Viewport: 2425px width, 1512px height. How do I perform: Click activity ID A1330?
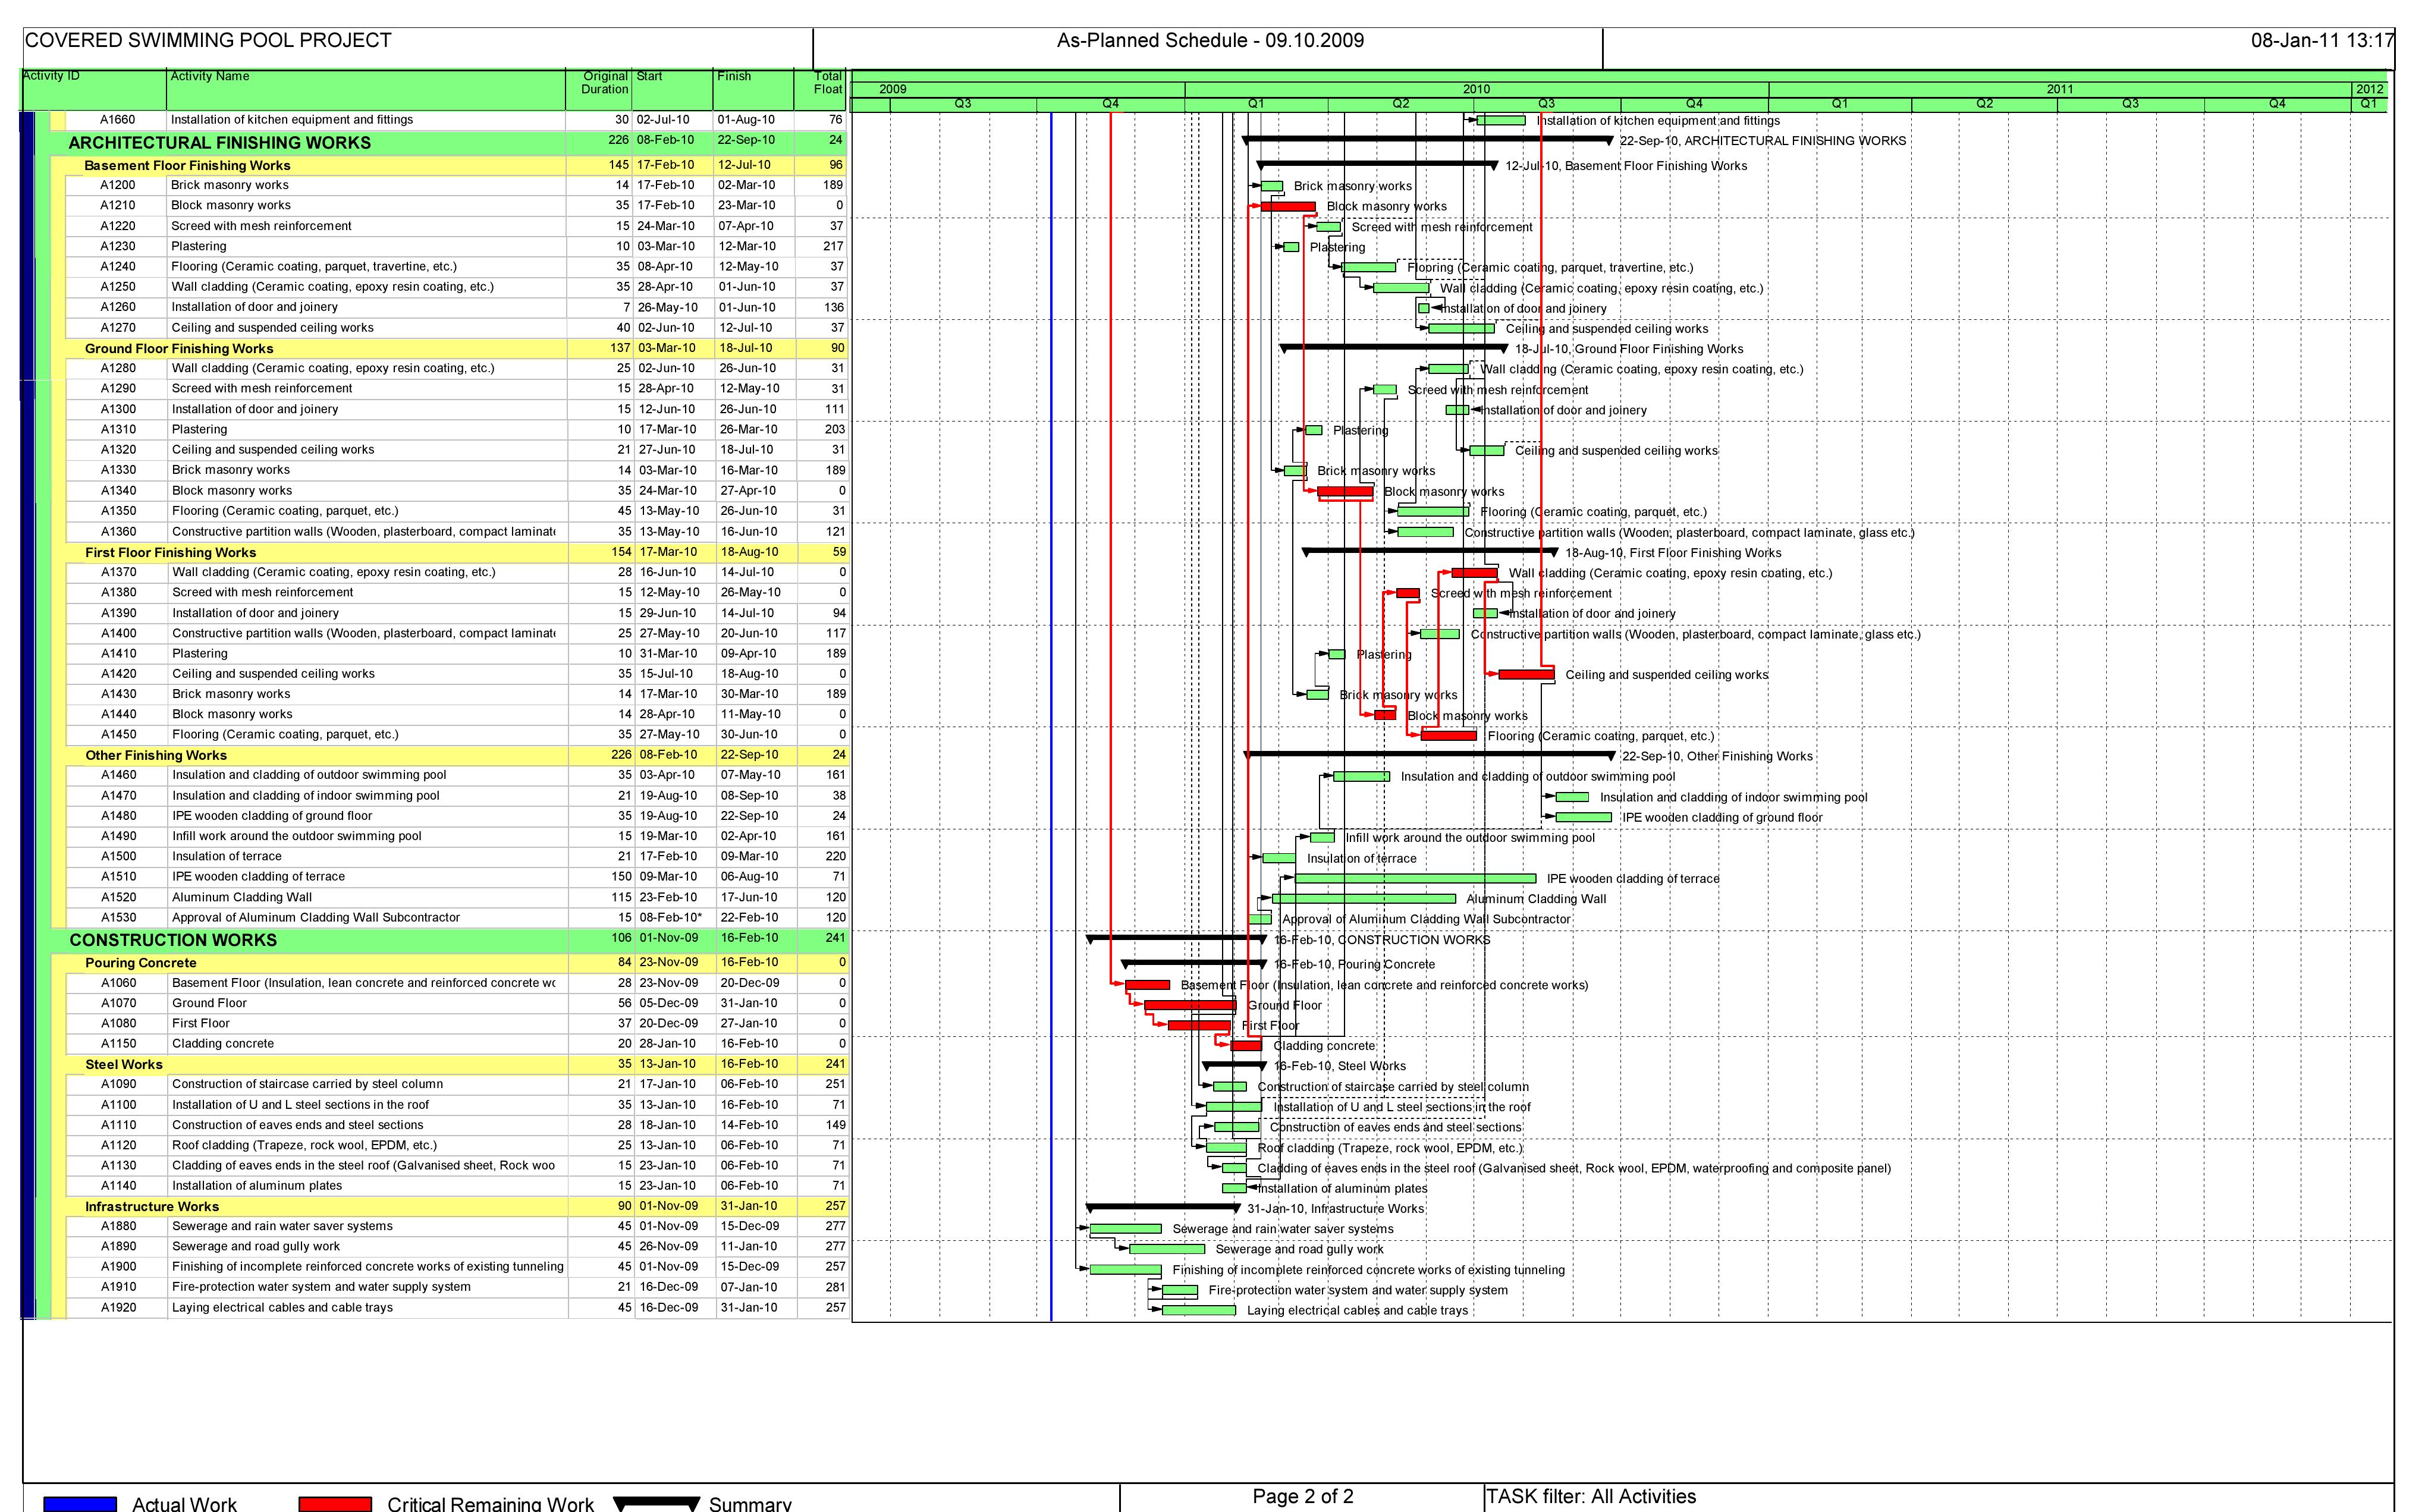point(118,470)
